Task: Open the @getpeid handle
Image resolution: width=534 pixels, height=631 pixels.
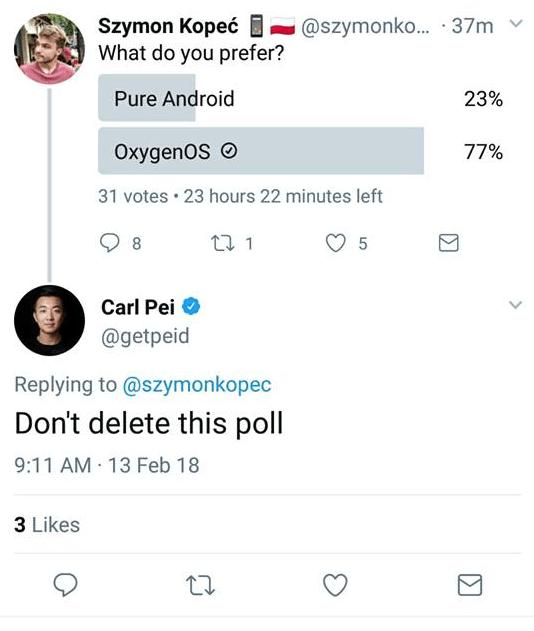Action: pyautogui.click(x=145, y=336)
